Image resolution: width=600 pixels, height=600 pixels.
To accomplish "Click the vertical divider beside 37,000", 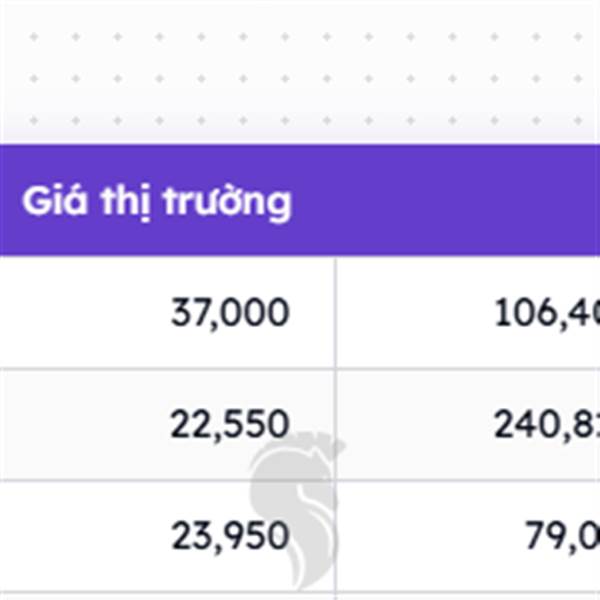I will (336, 313).
